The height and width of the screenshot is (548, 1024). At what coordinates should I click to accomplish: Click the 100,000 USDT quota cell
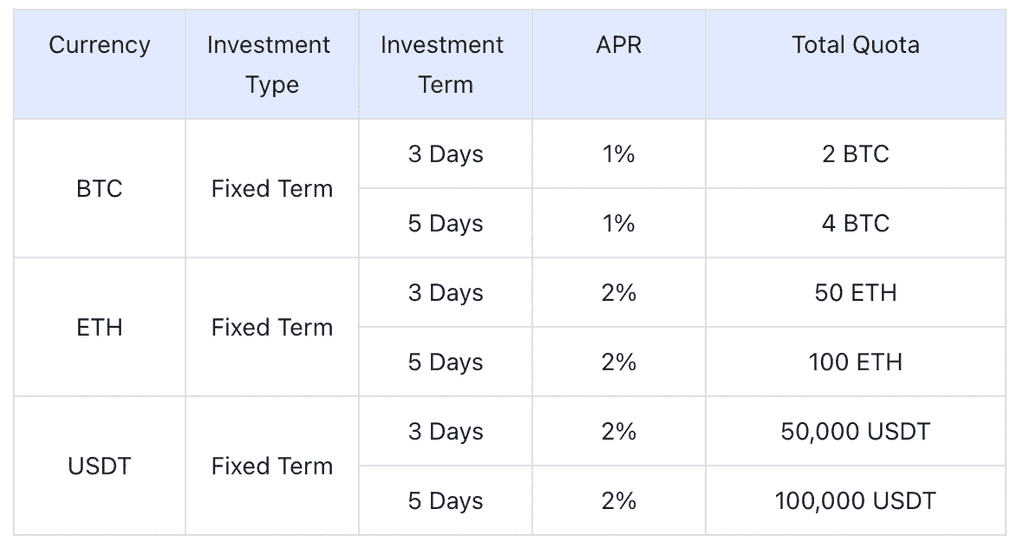click(x=855, y=501)
